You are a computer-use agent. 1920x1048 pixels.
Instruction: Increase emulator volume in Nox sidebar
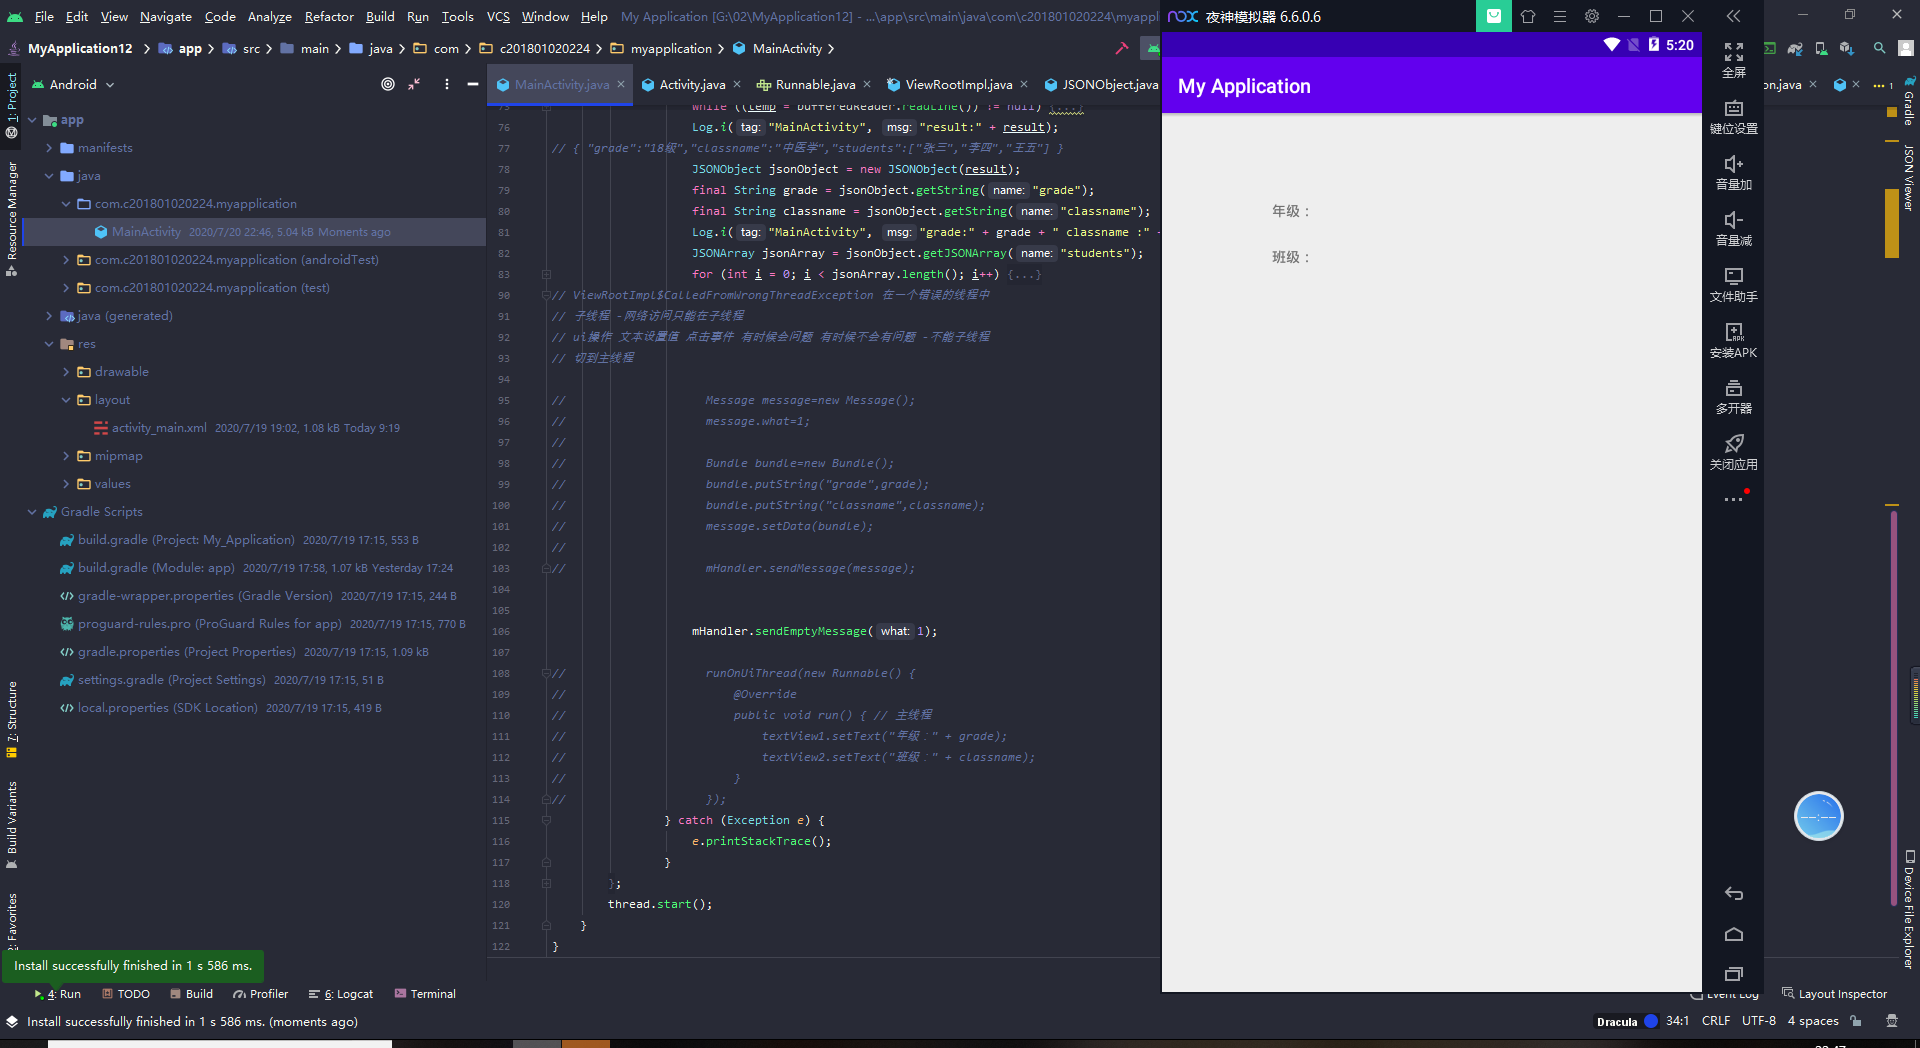(1733, 172)
